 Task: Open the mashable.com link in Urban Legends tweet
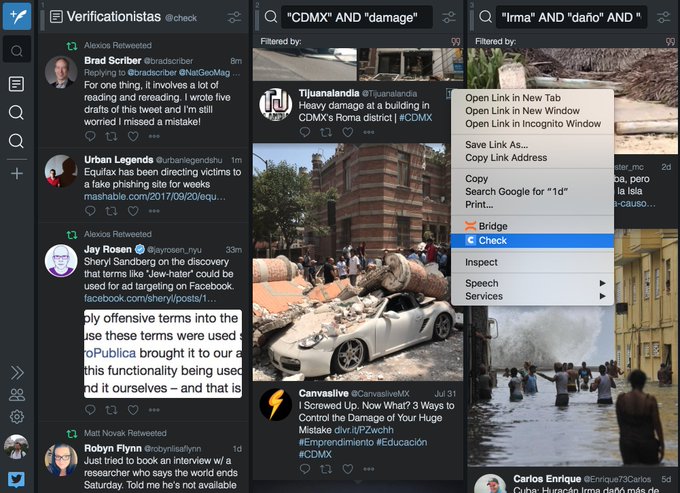click(x=155, y=196)
